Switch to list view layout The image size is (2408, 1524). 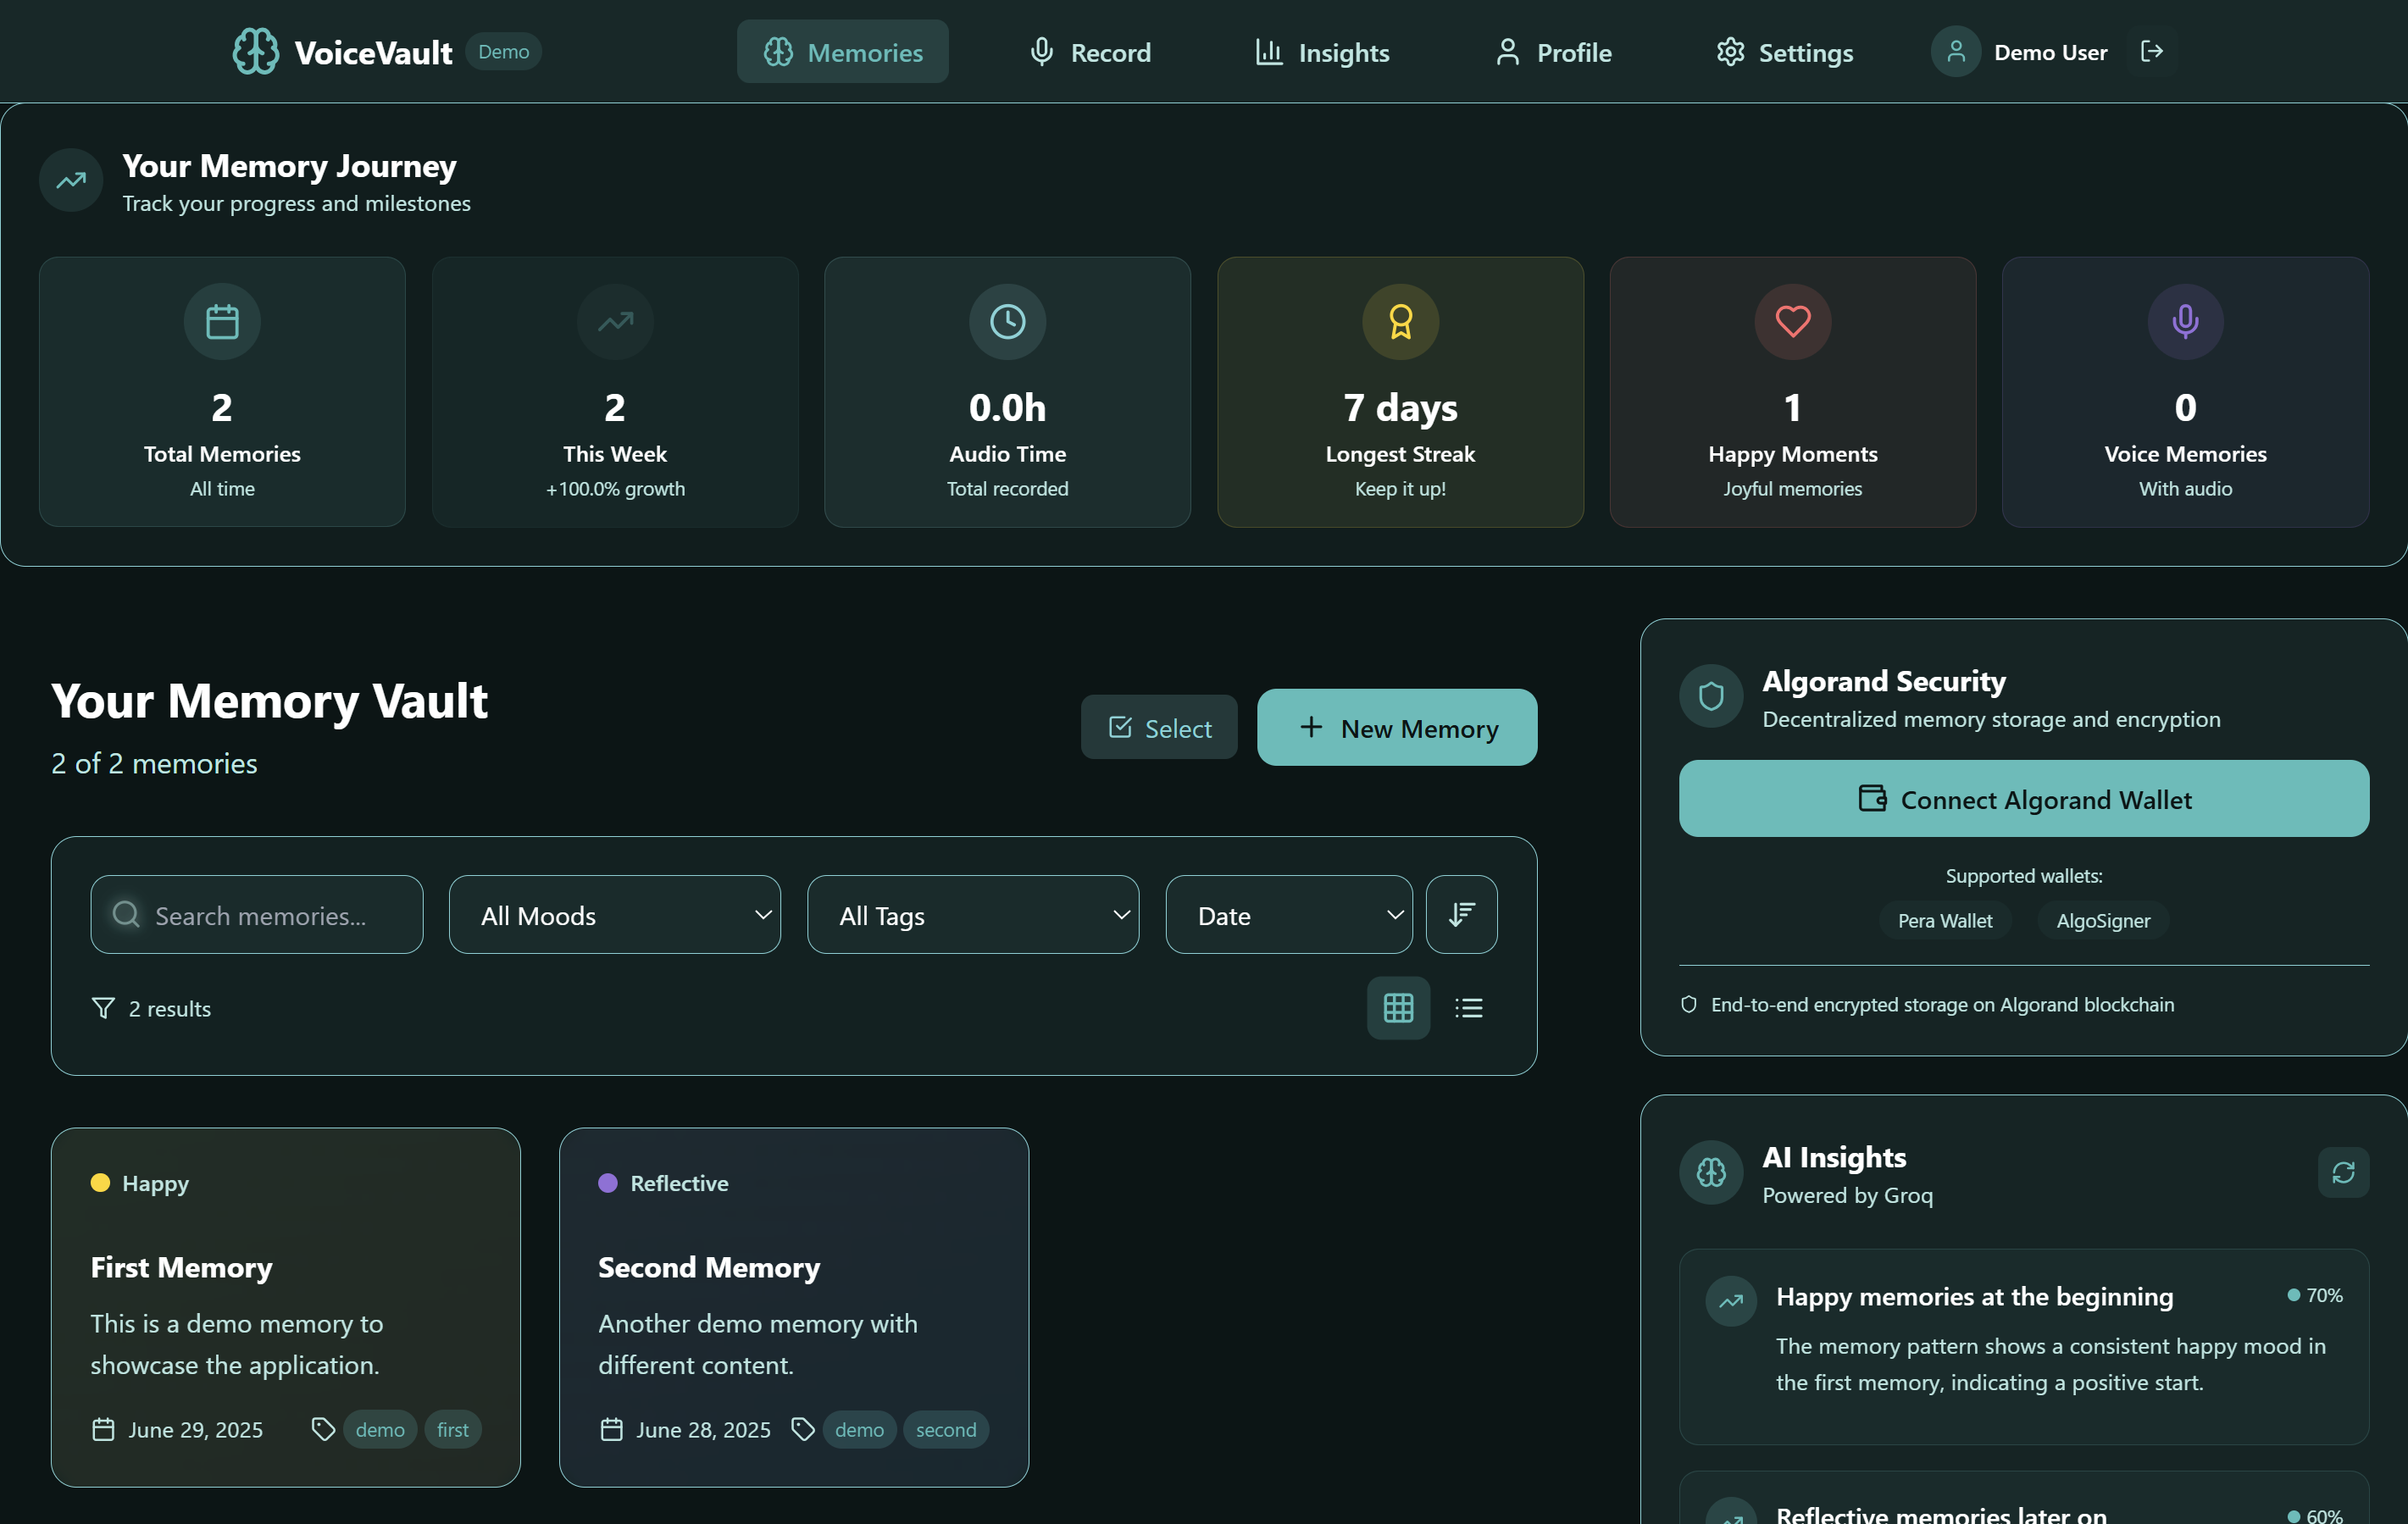coord(1468,1008)
